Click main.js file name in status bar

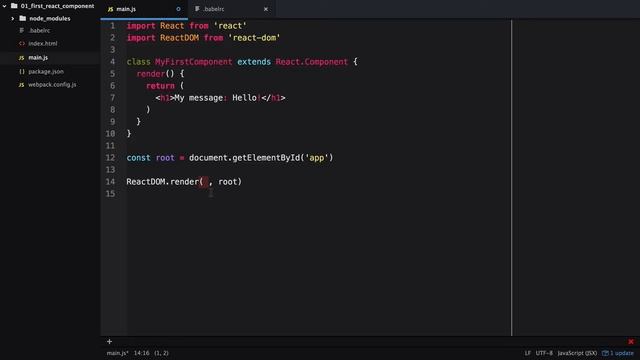[x=118, y=353]
